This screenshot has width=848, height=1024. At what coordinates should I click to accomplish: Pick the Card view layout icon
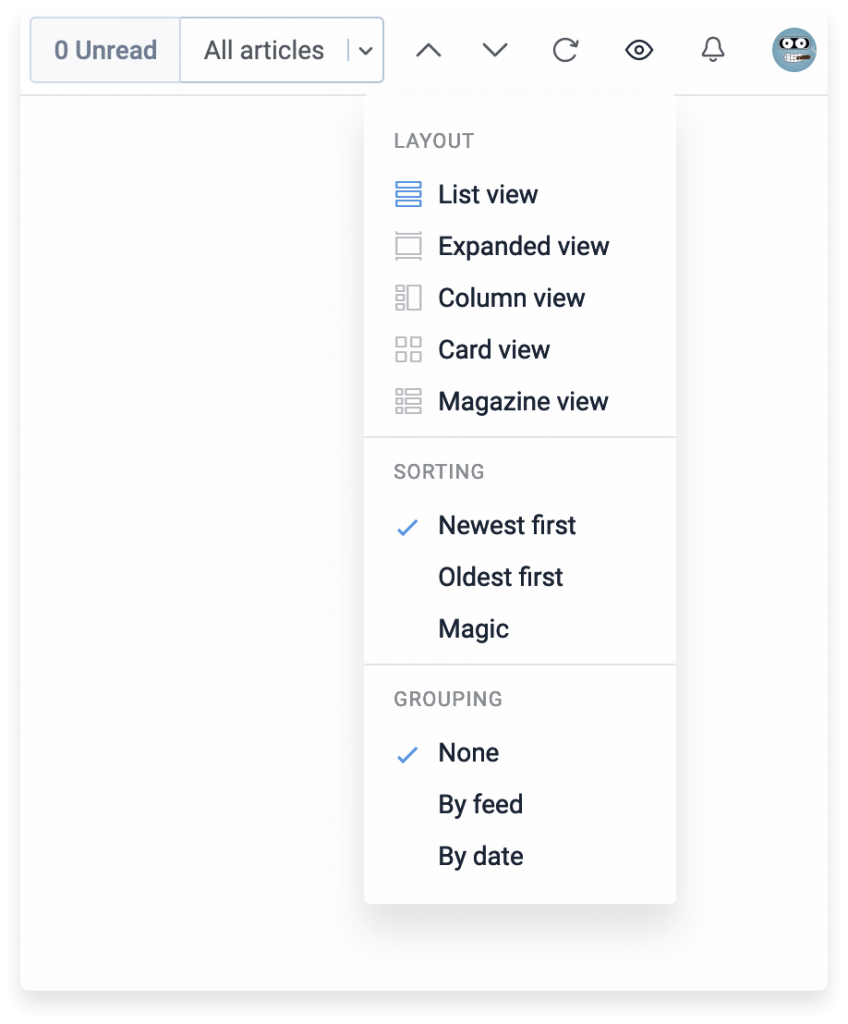[409, 350]
